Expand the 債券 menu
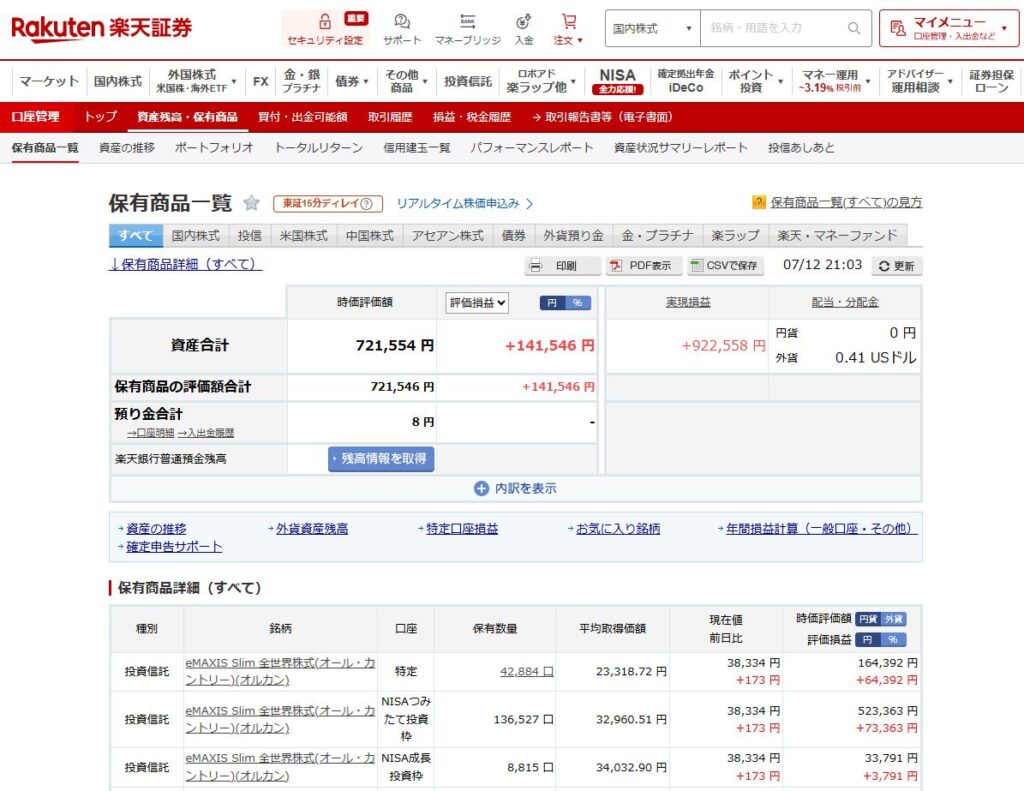Screen dimensions: 1024x791 click(x=351, y=81)
